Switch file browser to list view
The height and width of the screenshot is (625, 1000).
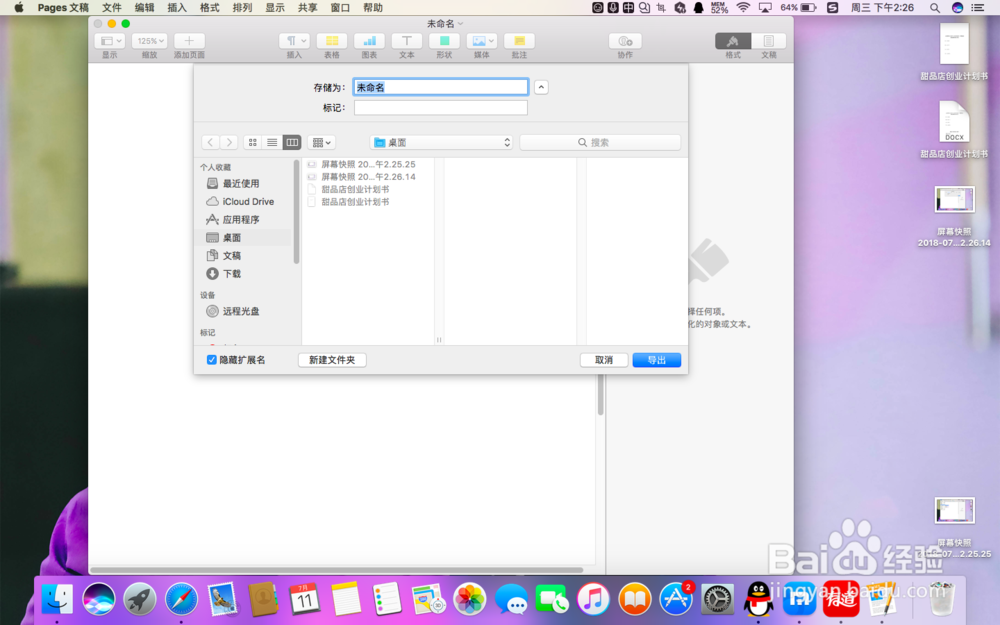(272, 142)
